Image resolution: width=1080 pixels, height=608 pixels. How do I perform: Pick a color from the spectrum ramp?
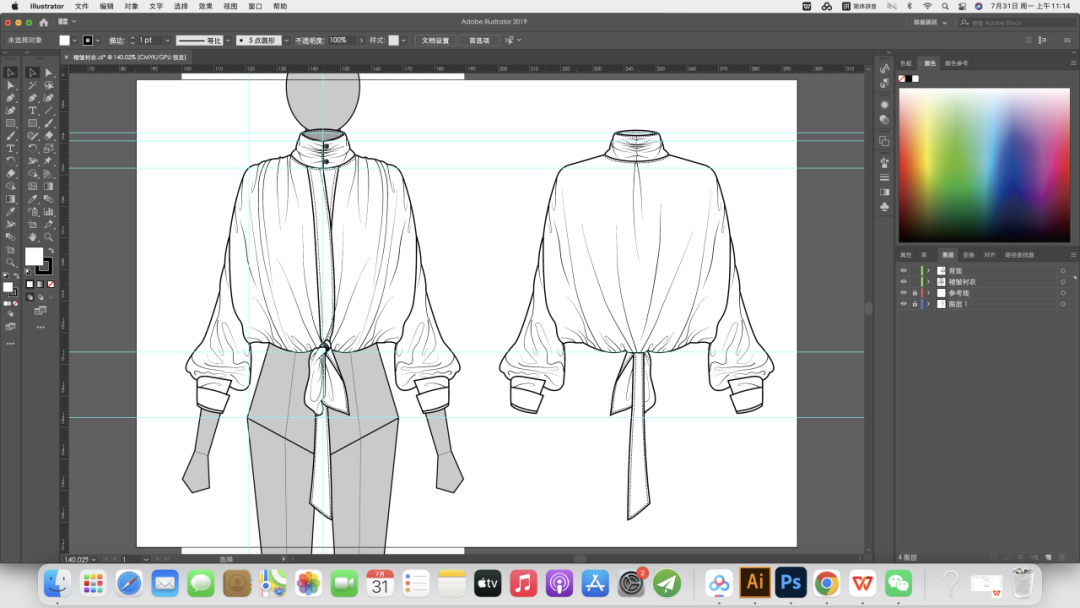coord(984,165)
